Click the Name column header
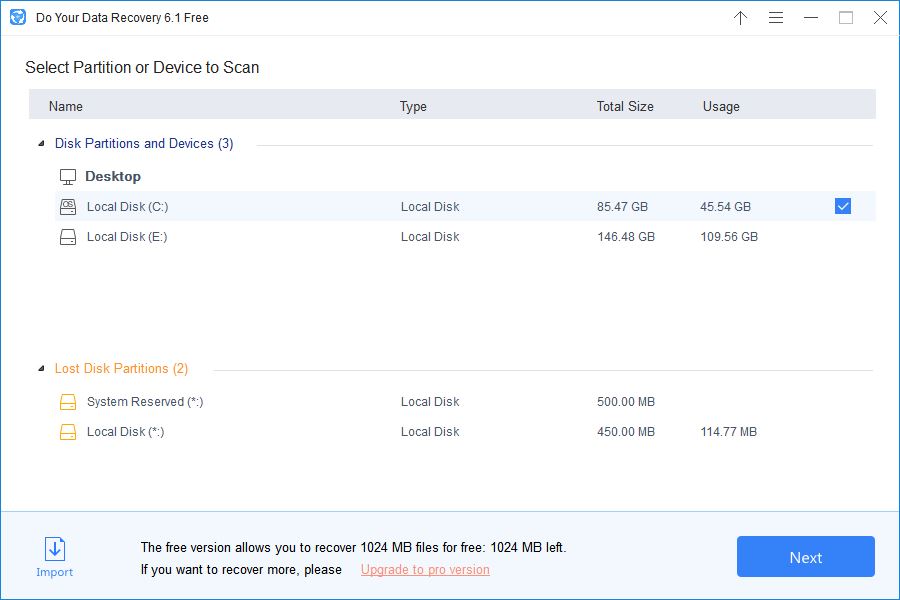Viewport: 900px width, 600px height. tap(66, 105)
